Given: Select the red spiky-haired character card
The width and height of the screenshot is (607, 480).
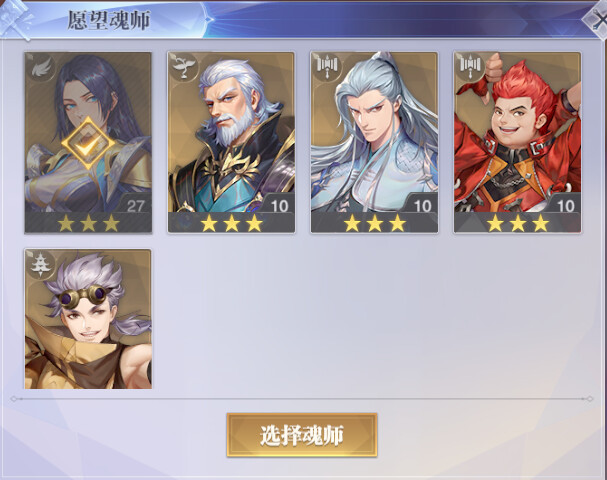Looking at the screenshot, I should pos(518,142).
